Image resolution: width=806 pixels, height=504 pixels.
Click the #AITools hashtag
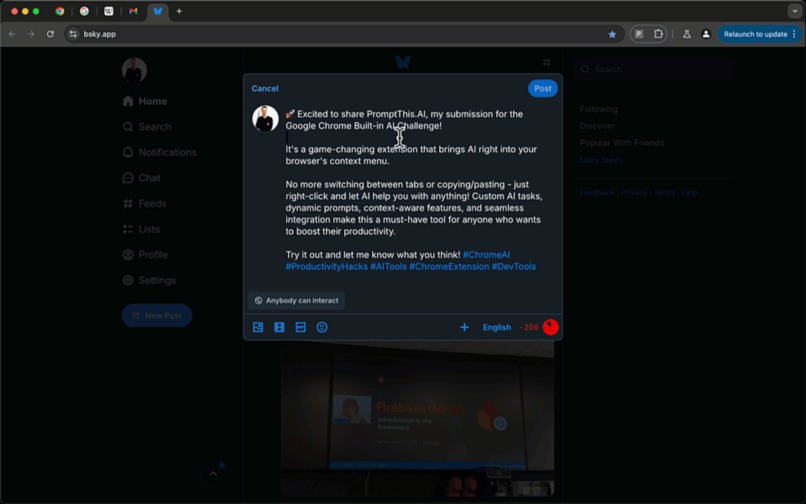click(389, 266)
